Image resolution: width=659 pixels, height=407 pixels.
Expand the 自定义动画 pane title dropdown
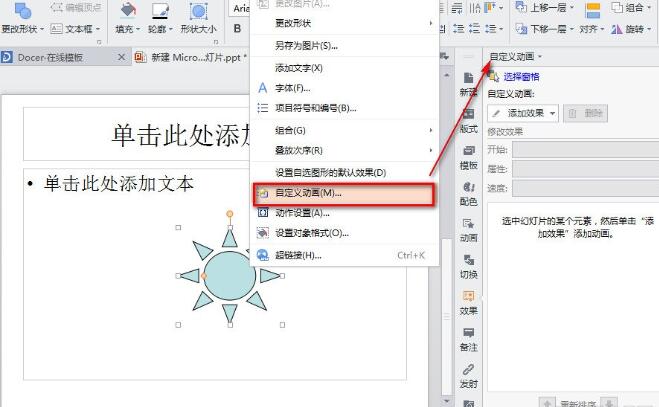[x=540, y=56]
